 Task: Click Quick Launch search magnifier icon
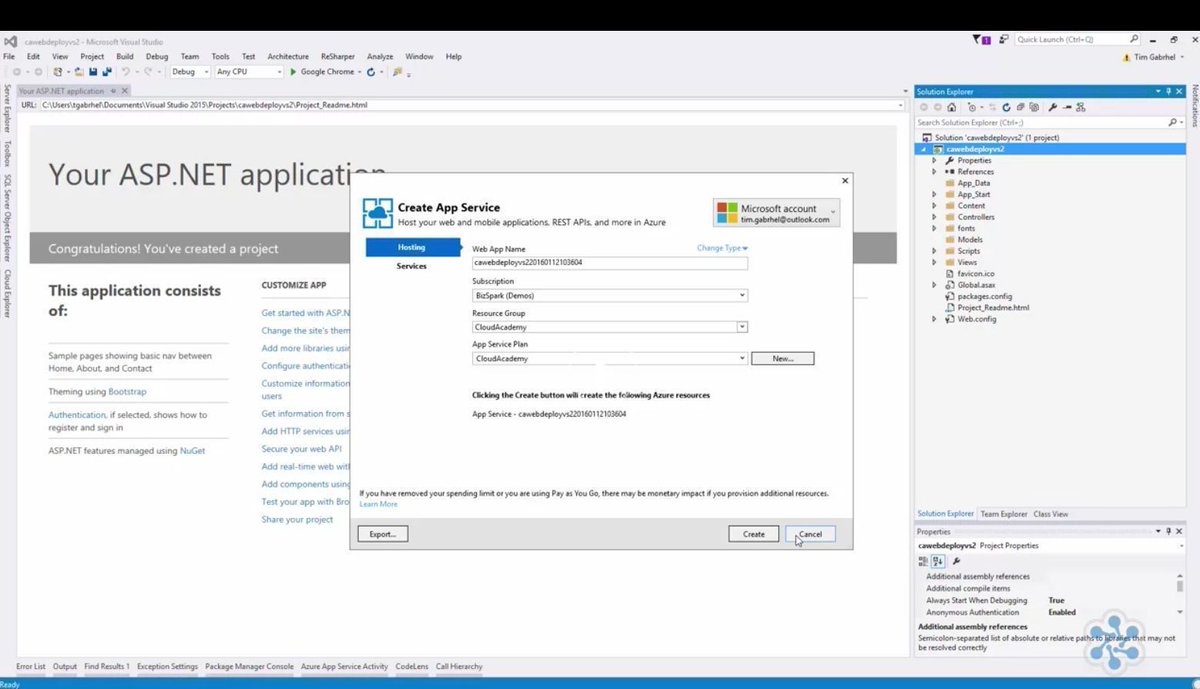(1135, 39)
